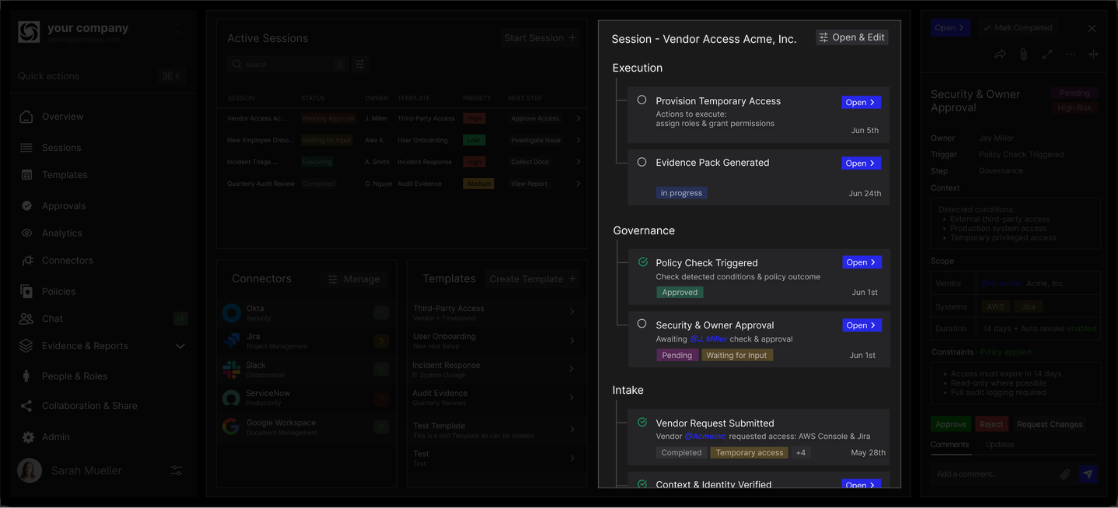1118x508 pixels.
Task: Open filter icon next to sessions search
Action: 360,64
